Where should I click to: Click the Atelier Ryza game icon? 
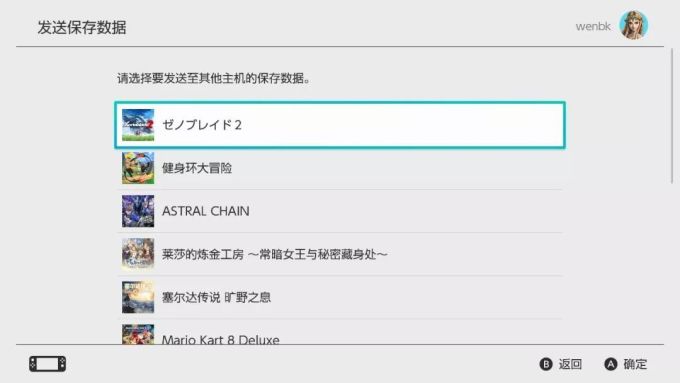(x=138, y=254)
